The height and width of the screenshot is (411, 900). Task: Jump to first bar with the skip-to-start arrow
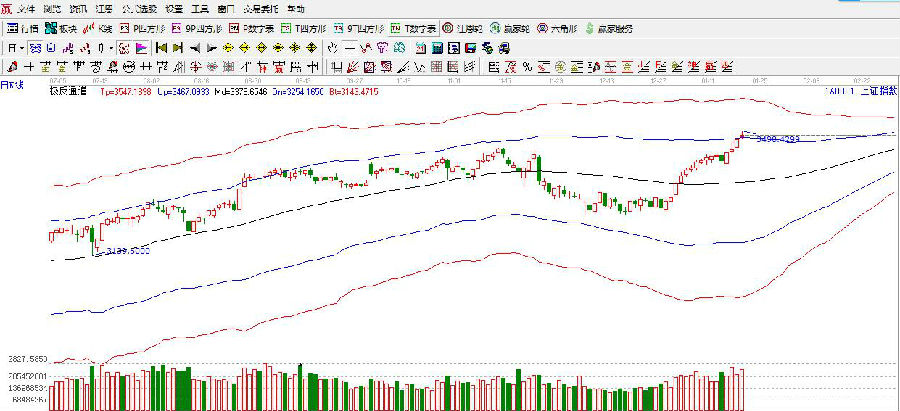[160, 47]
